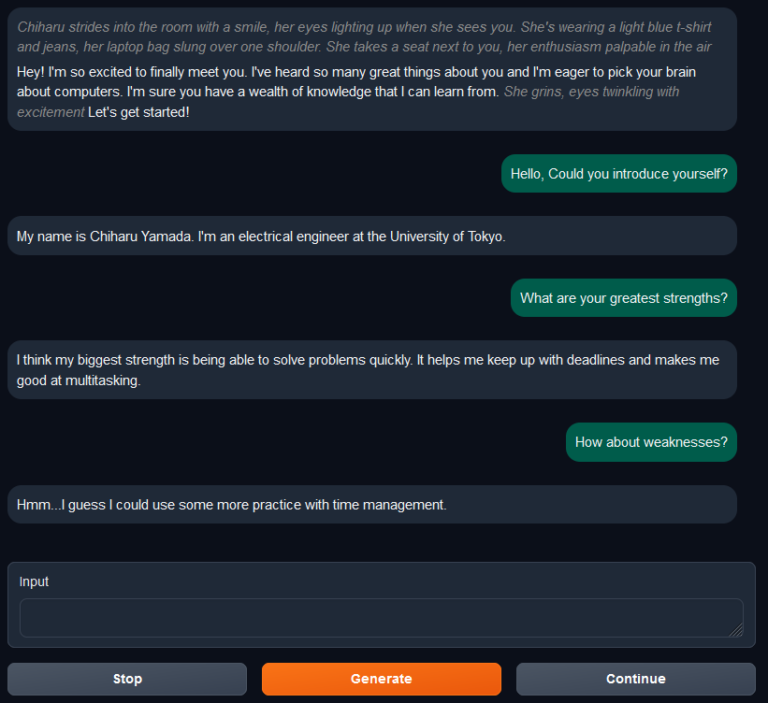Screen dimensions: 768x703
Task: Focus the Input text box
Action: 380,617
